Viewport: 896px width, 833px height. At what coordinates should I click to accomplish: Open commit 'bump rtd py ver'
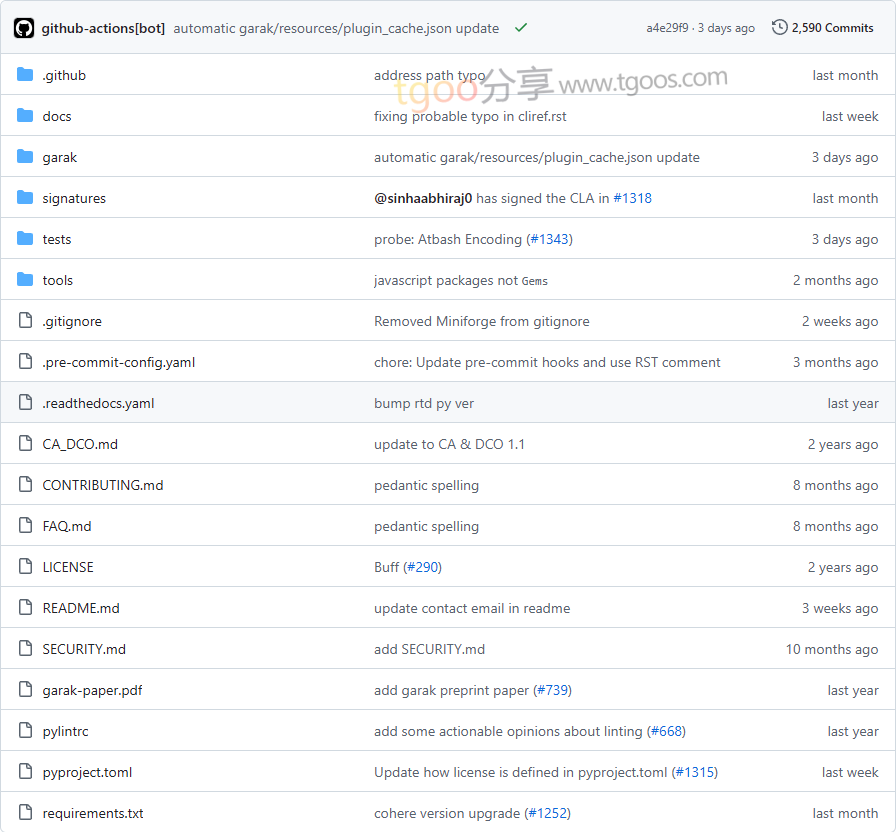(423, 403)
